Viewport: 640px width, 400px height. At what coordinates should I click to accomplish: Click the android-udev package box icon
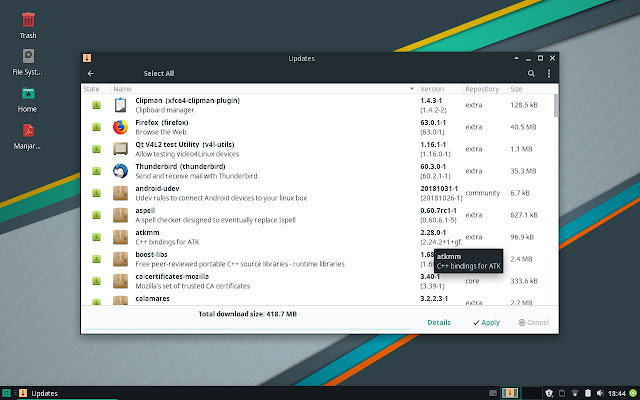click(x=120, y=193)
